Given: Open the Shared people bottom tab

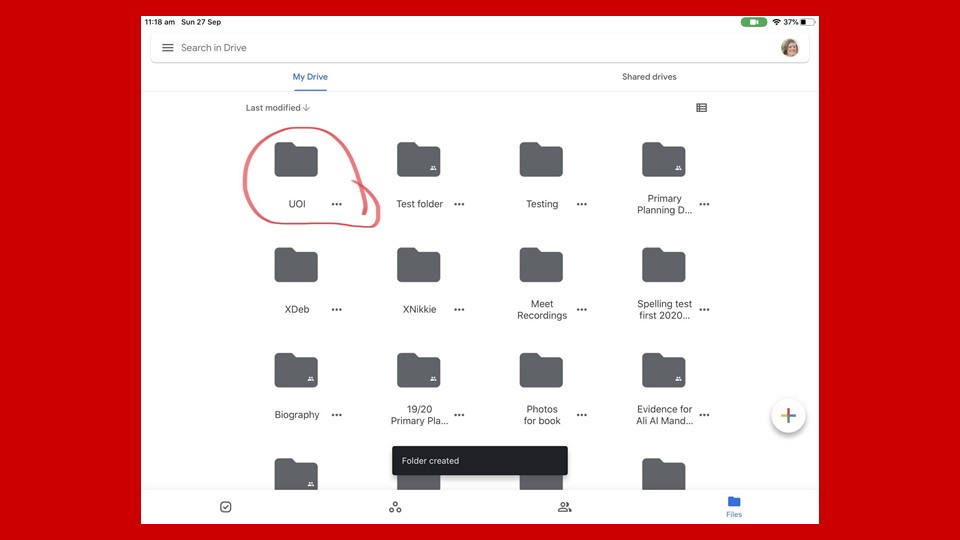Looking at the screenshot, I should pyautogui.click(x=564, y=507).
